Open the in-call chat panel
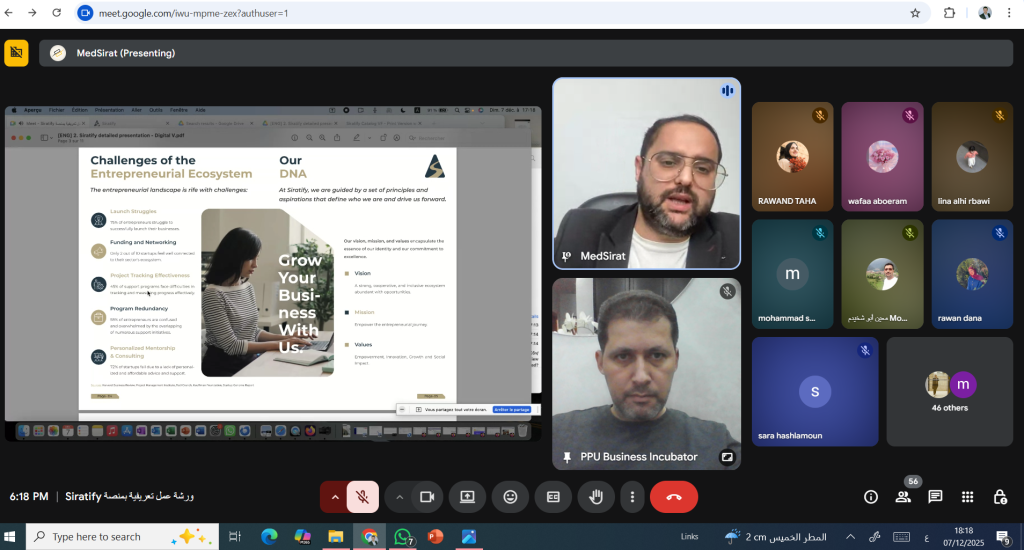Viewport: 1024px width, 550px height. point(935,497)
